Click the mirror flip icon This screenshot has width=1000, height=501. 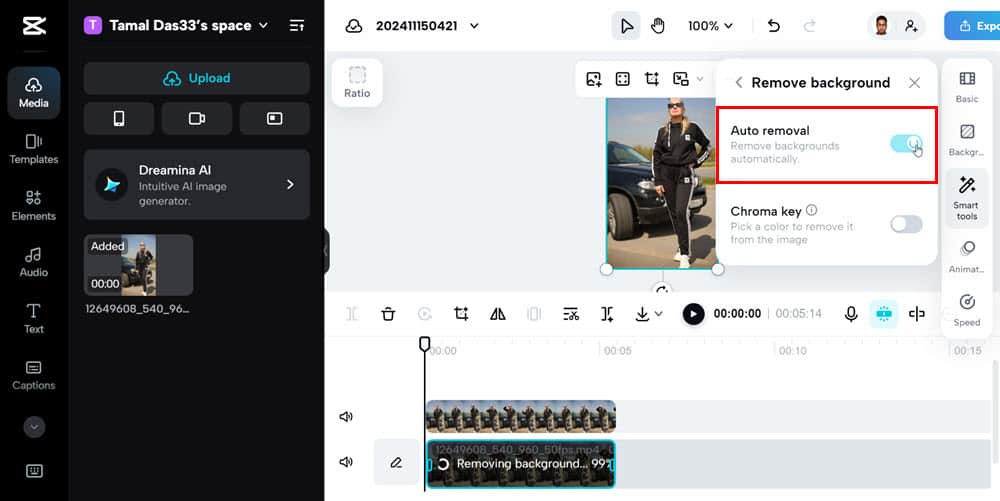coord(497,314)
